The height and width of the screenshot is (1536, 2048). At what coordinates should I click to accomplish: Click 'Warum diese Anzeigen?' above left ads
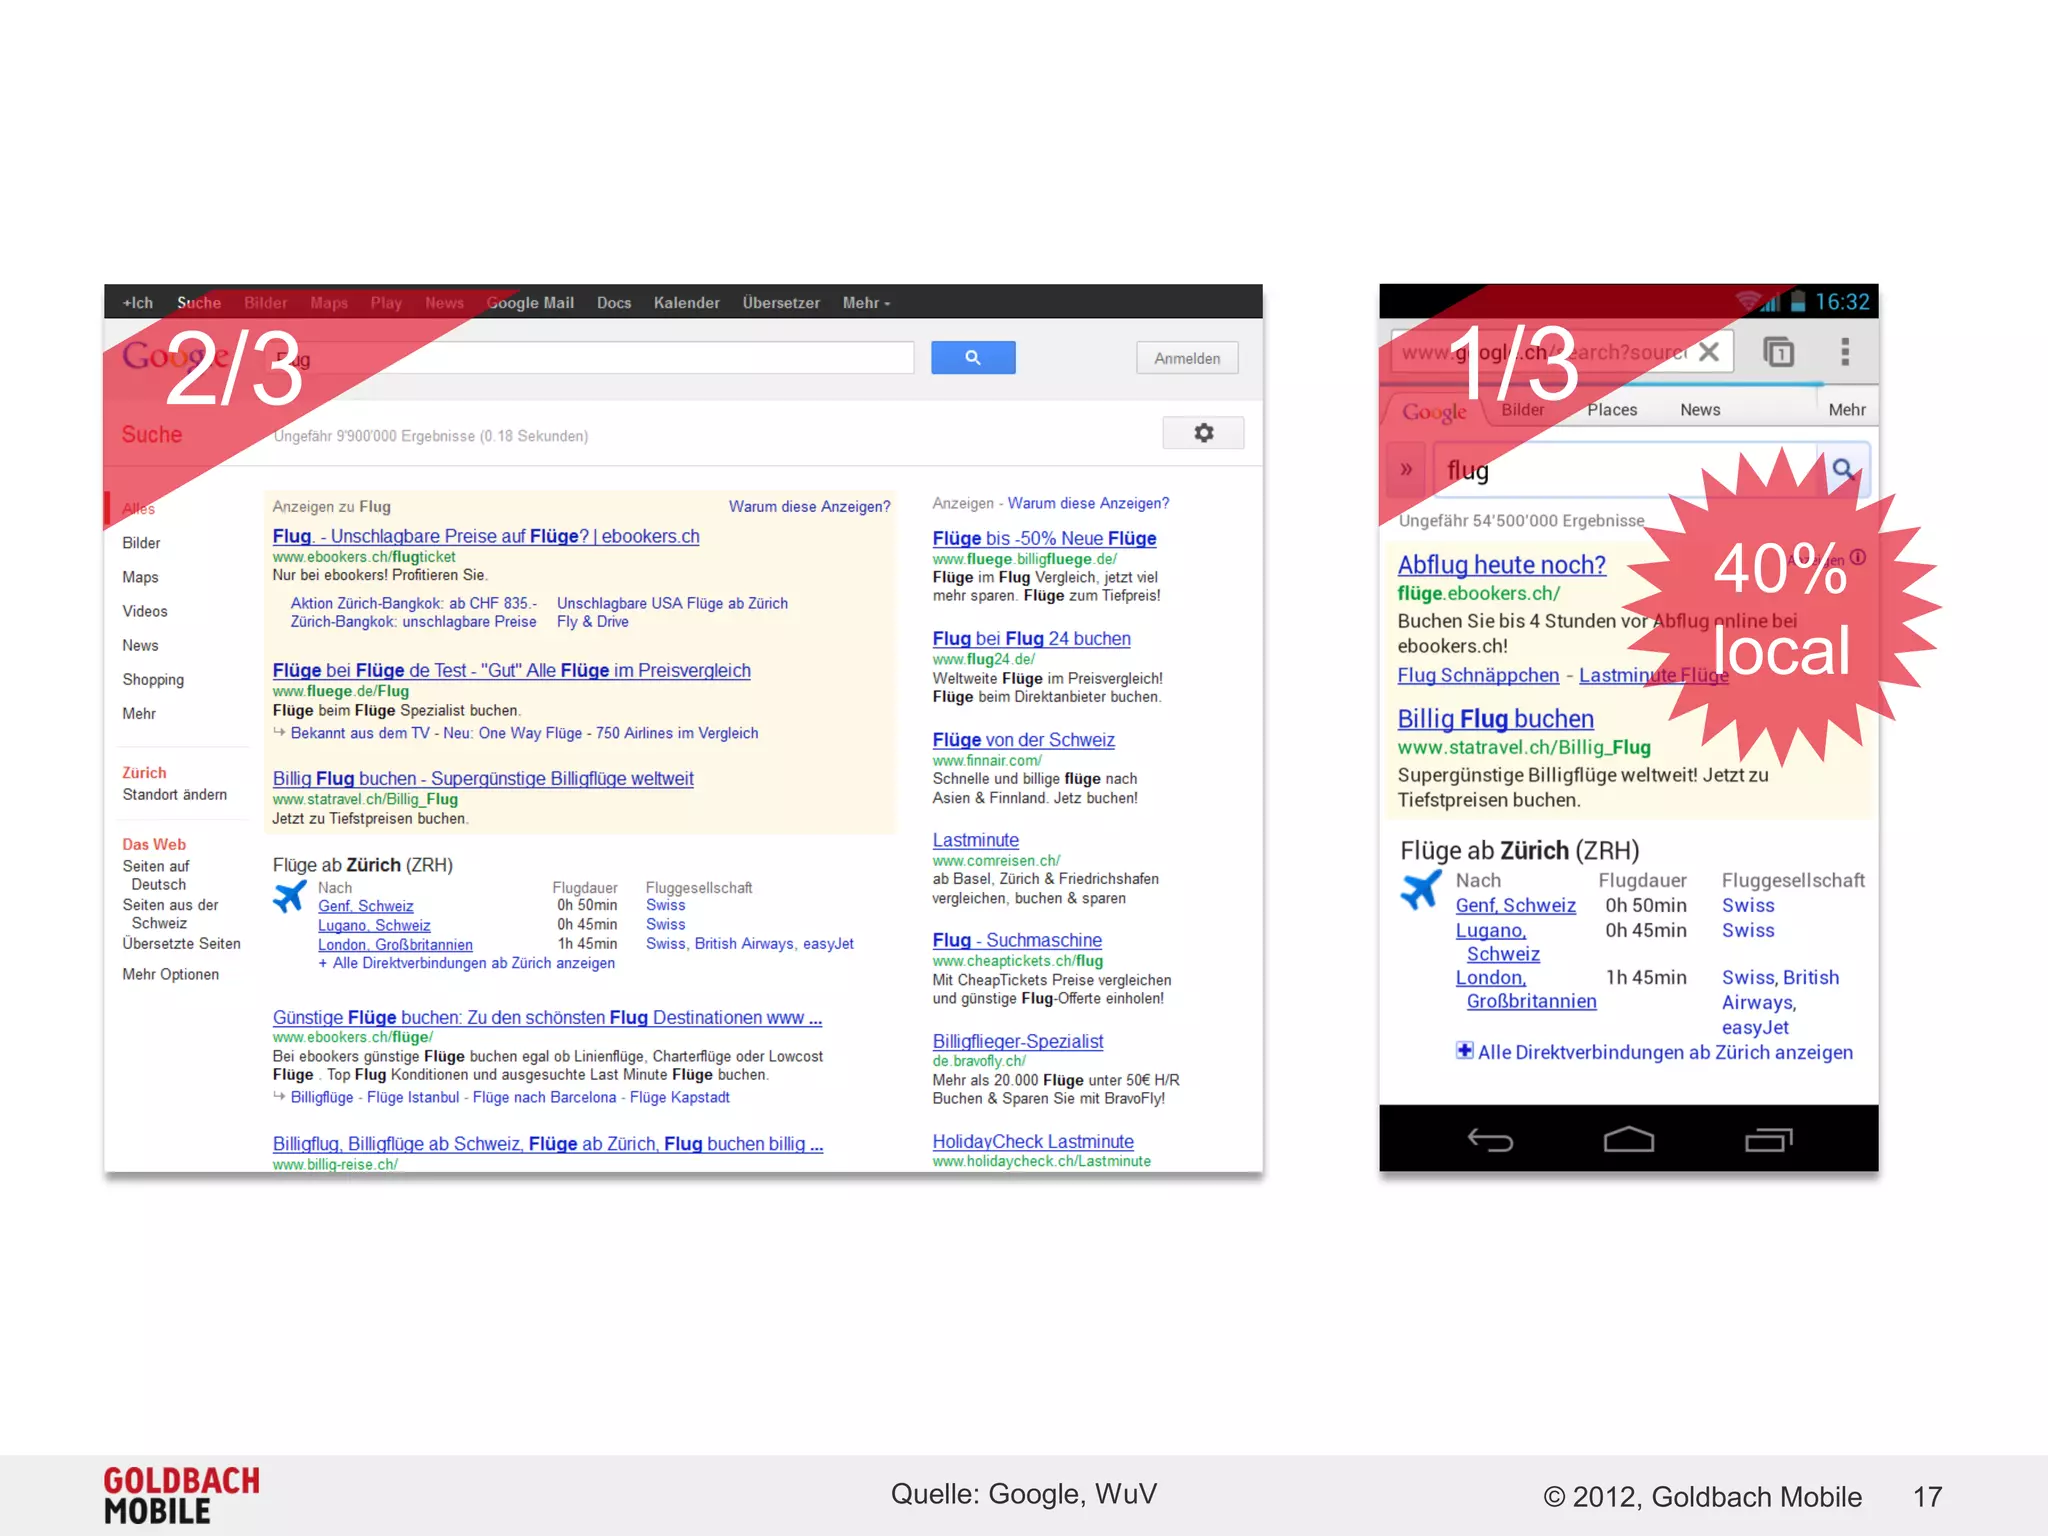coord(809,506)
